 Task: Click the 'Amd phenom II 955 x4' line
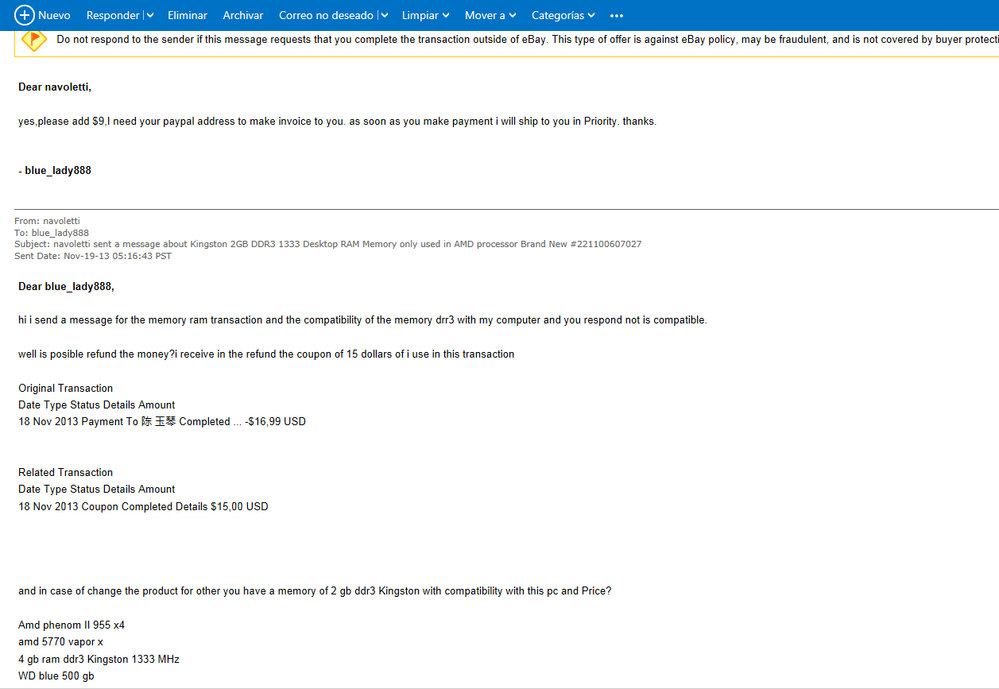(71, 625)
